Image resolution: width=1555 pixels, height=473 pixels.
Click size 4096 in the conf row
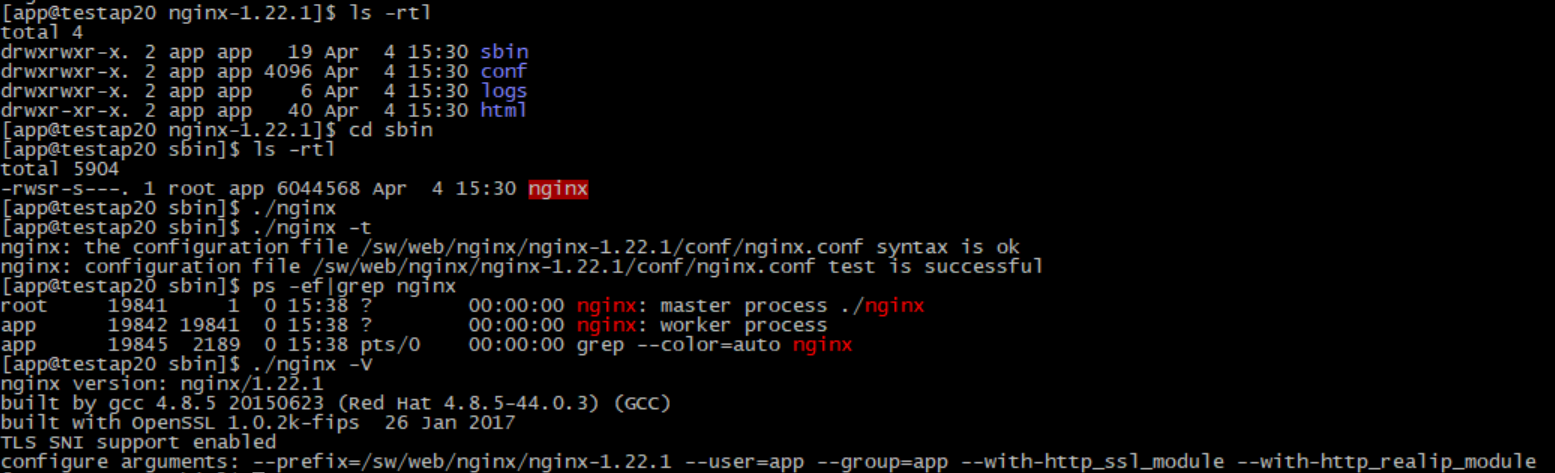click(x=287, y=71)
